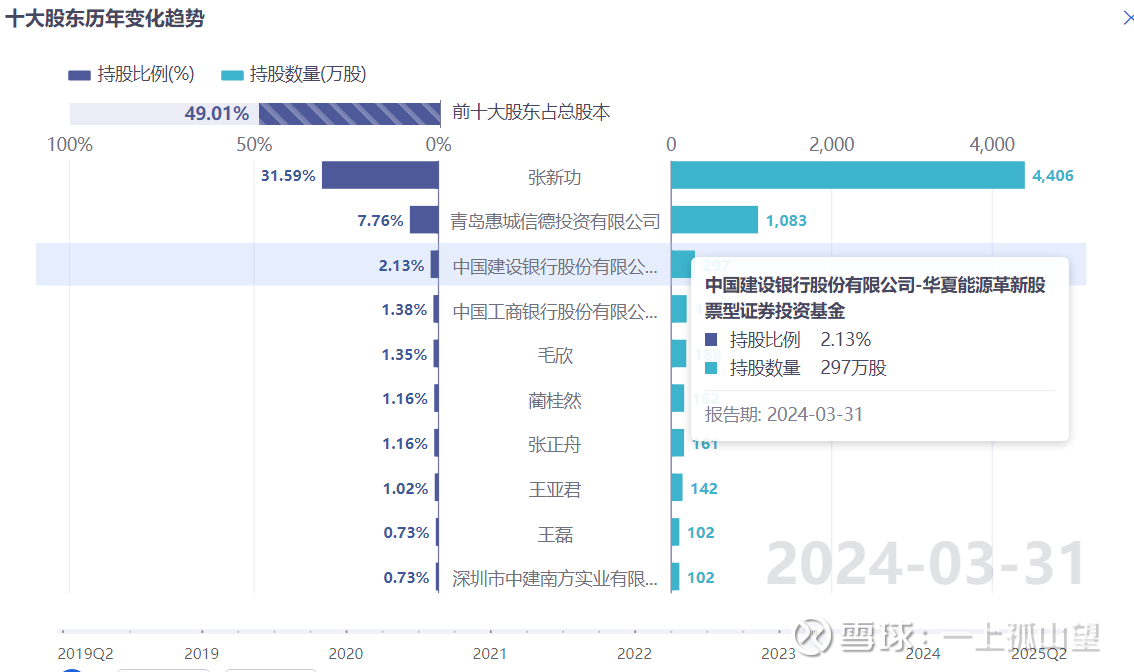Select the row label 中国工商银行股份有限公...
The height and width of the screenshot is (672, 1134).
point(555,311)
